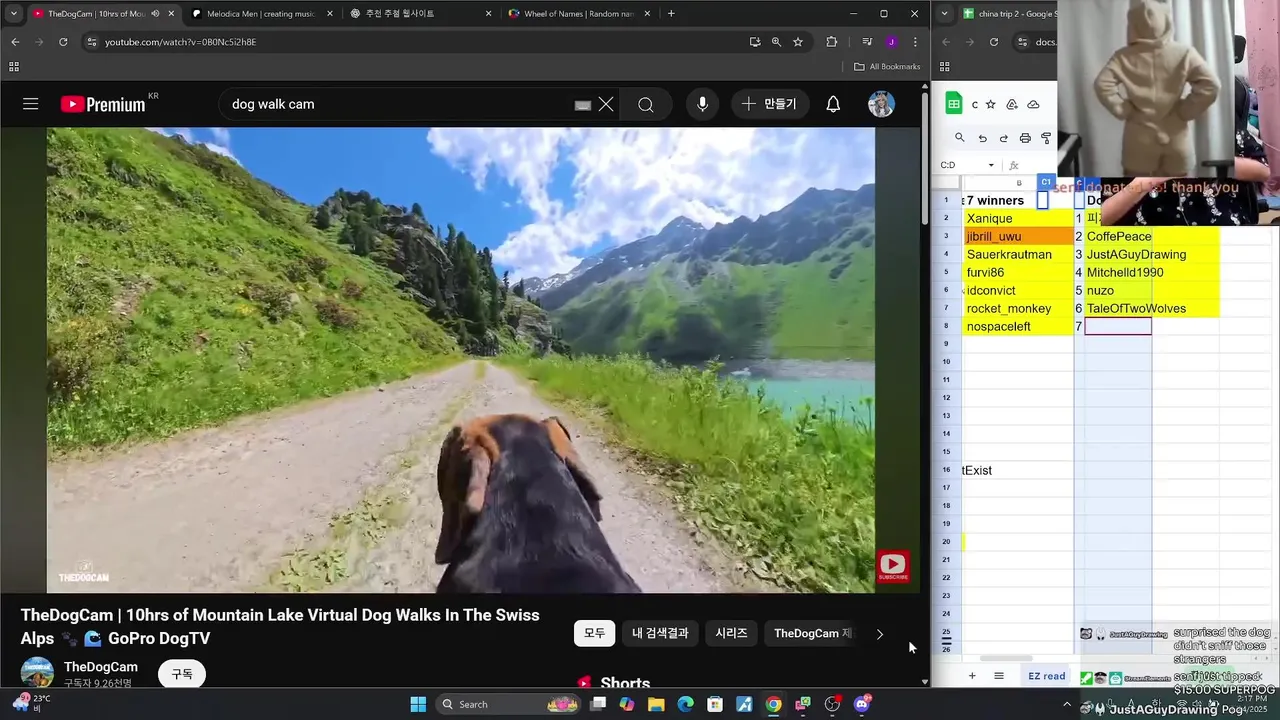Open TheDogCam channel avatar

[x=38, y=672]
